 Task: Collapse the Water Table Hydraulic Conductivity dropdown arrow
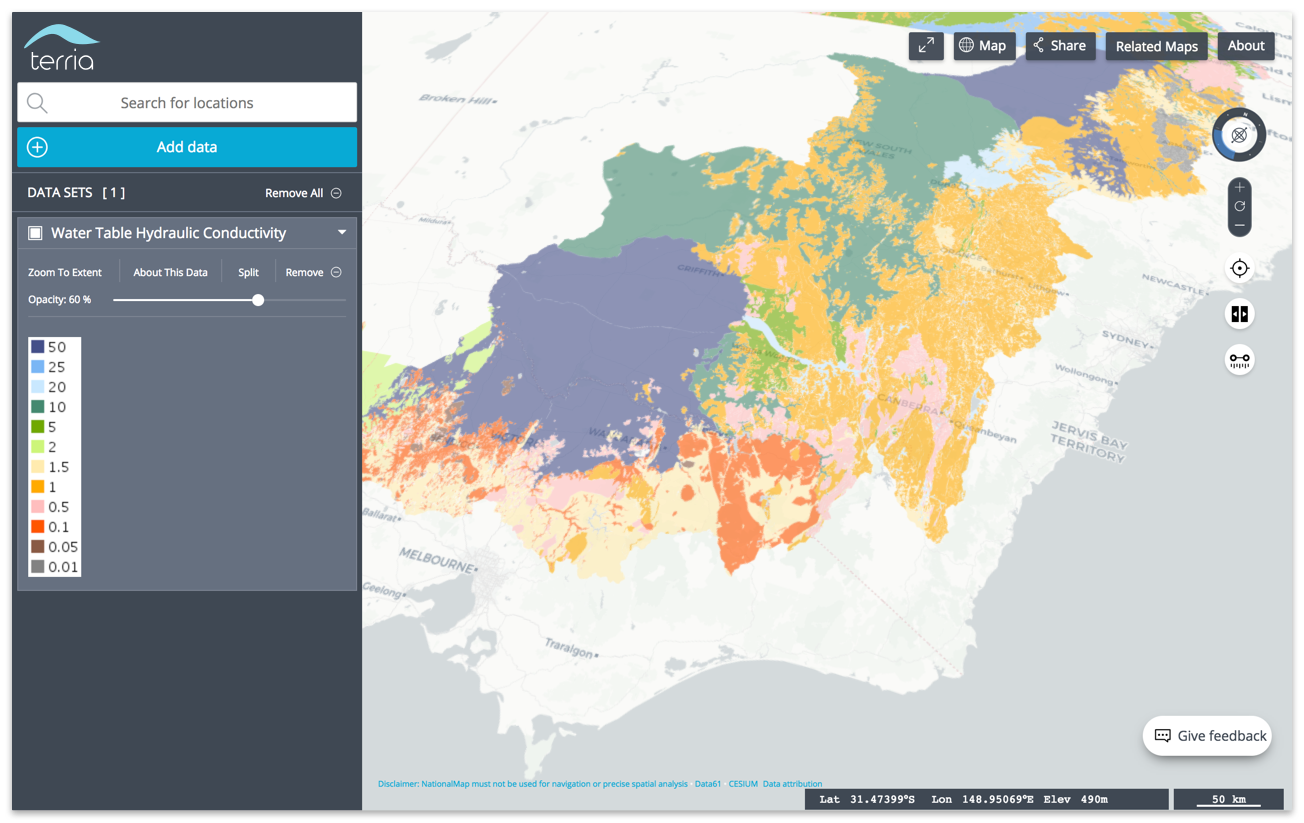(x=342, y=233)
